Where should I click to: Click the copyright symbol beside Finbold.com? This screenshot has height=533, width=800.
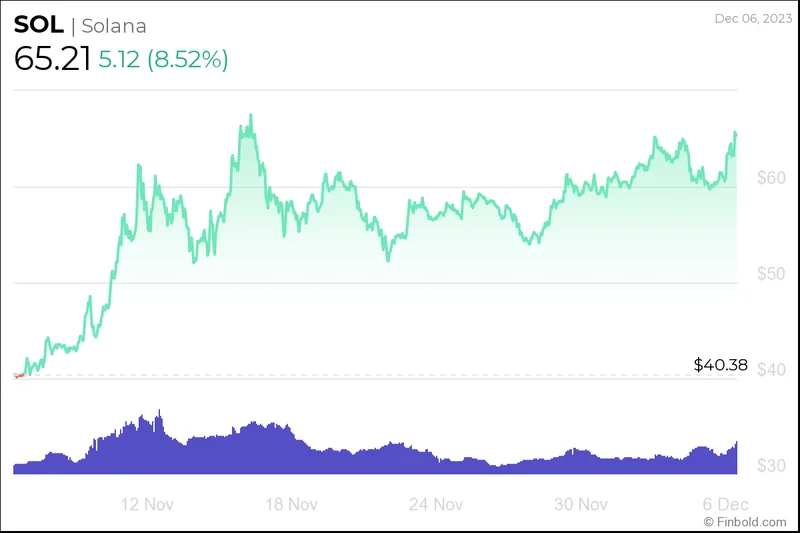point(709,522)
